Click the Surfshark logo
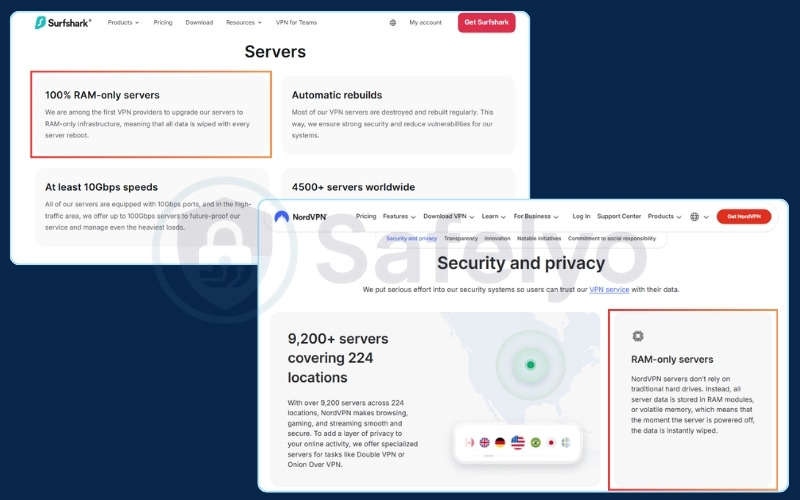Screen dimensions: 800x500 tap(63, 22)
